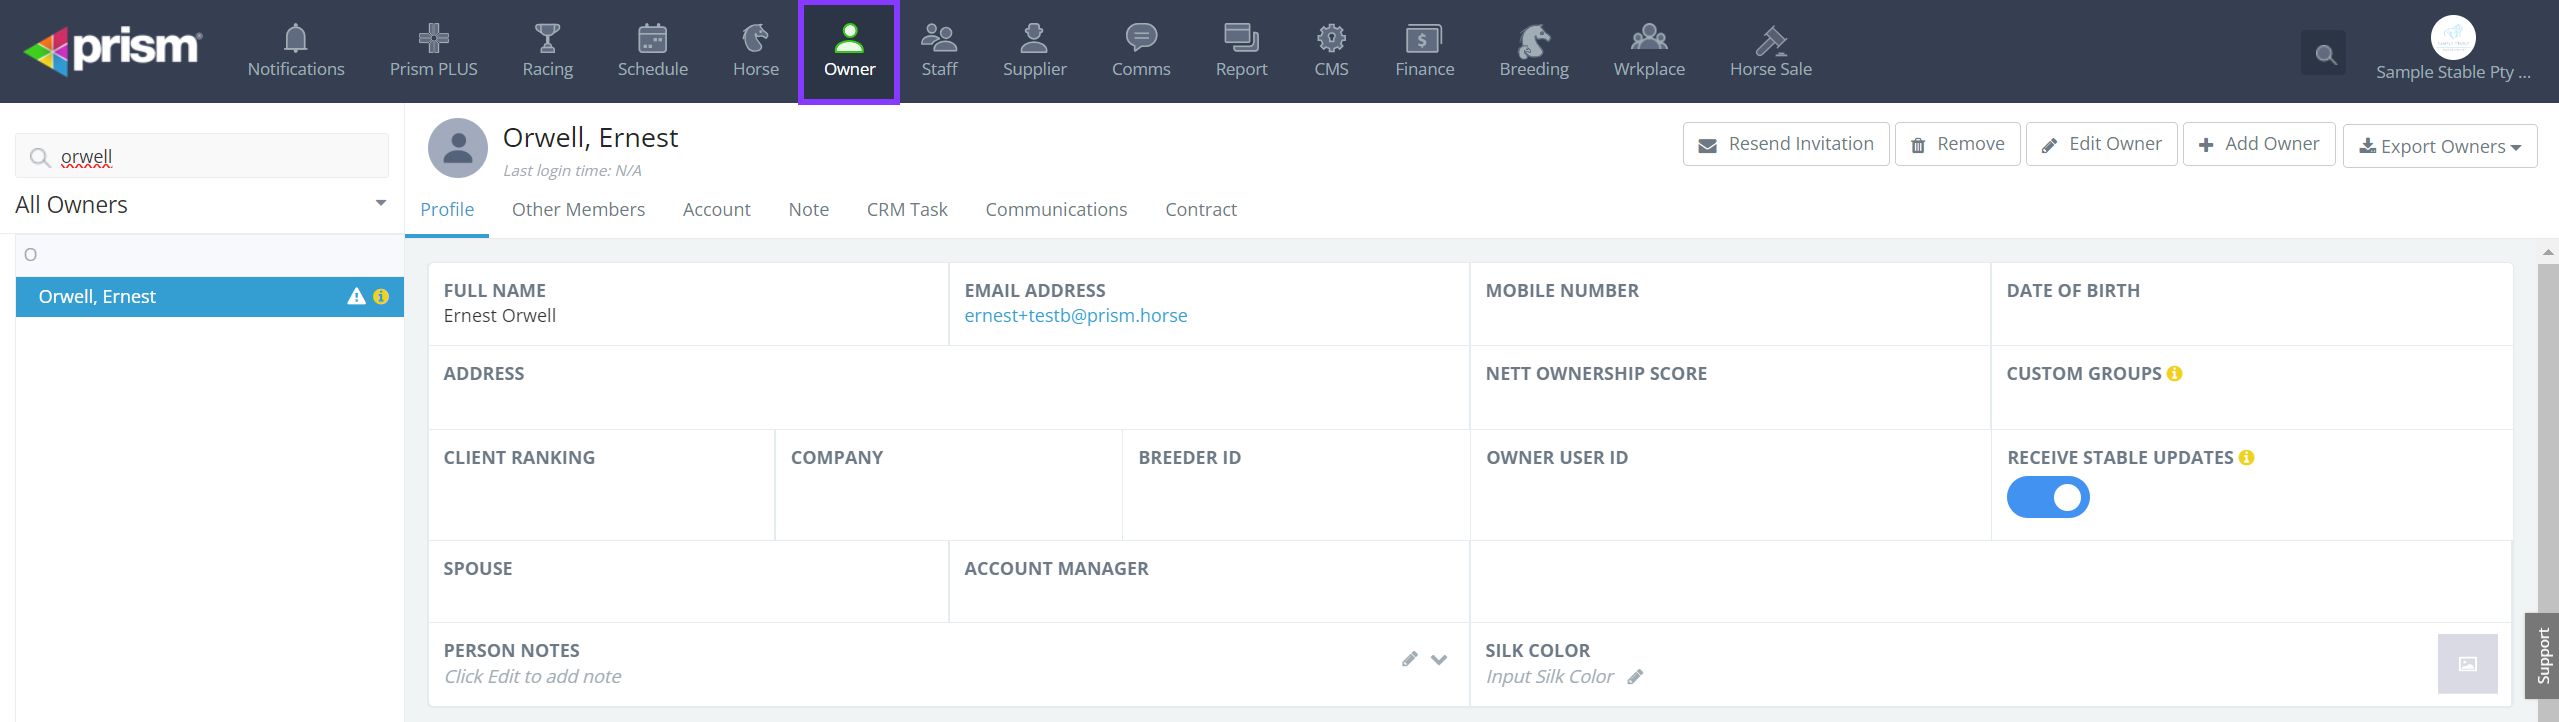The height and width of the screenshot is (722, 2559).
Task: Open the Export Owners dropdown
Action: pyautogui.click(x=2439, y=146)
